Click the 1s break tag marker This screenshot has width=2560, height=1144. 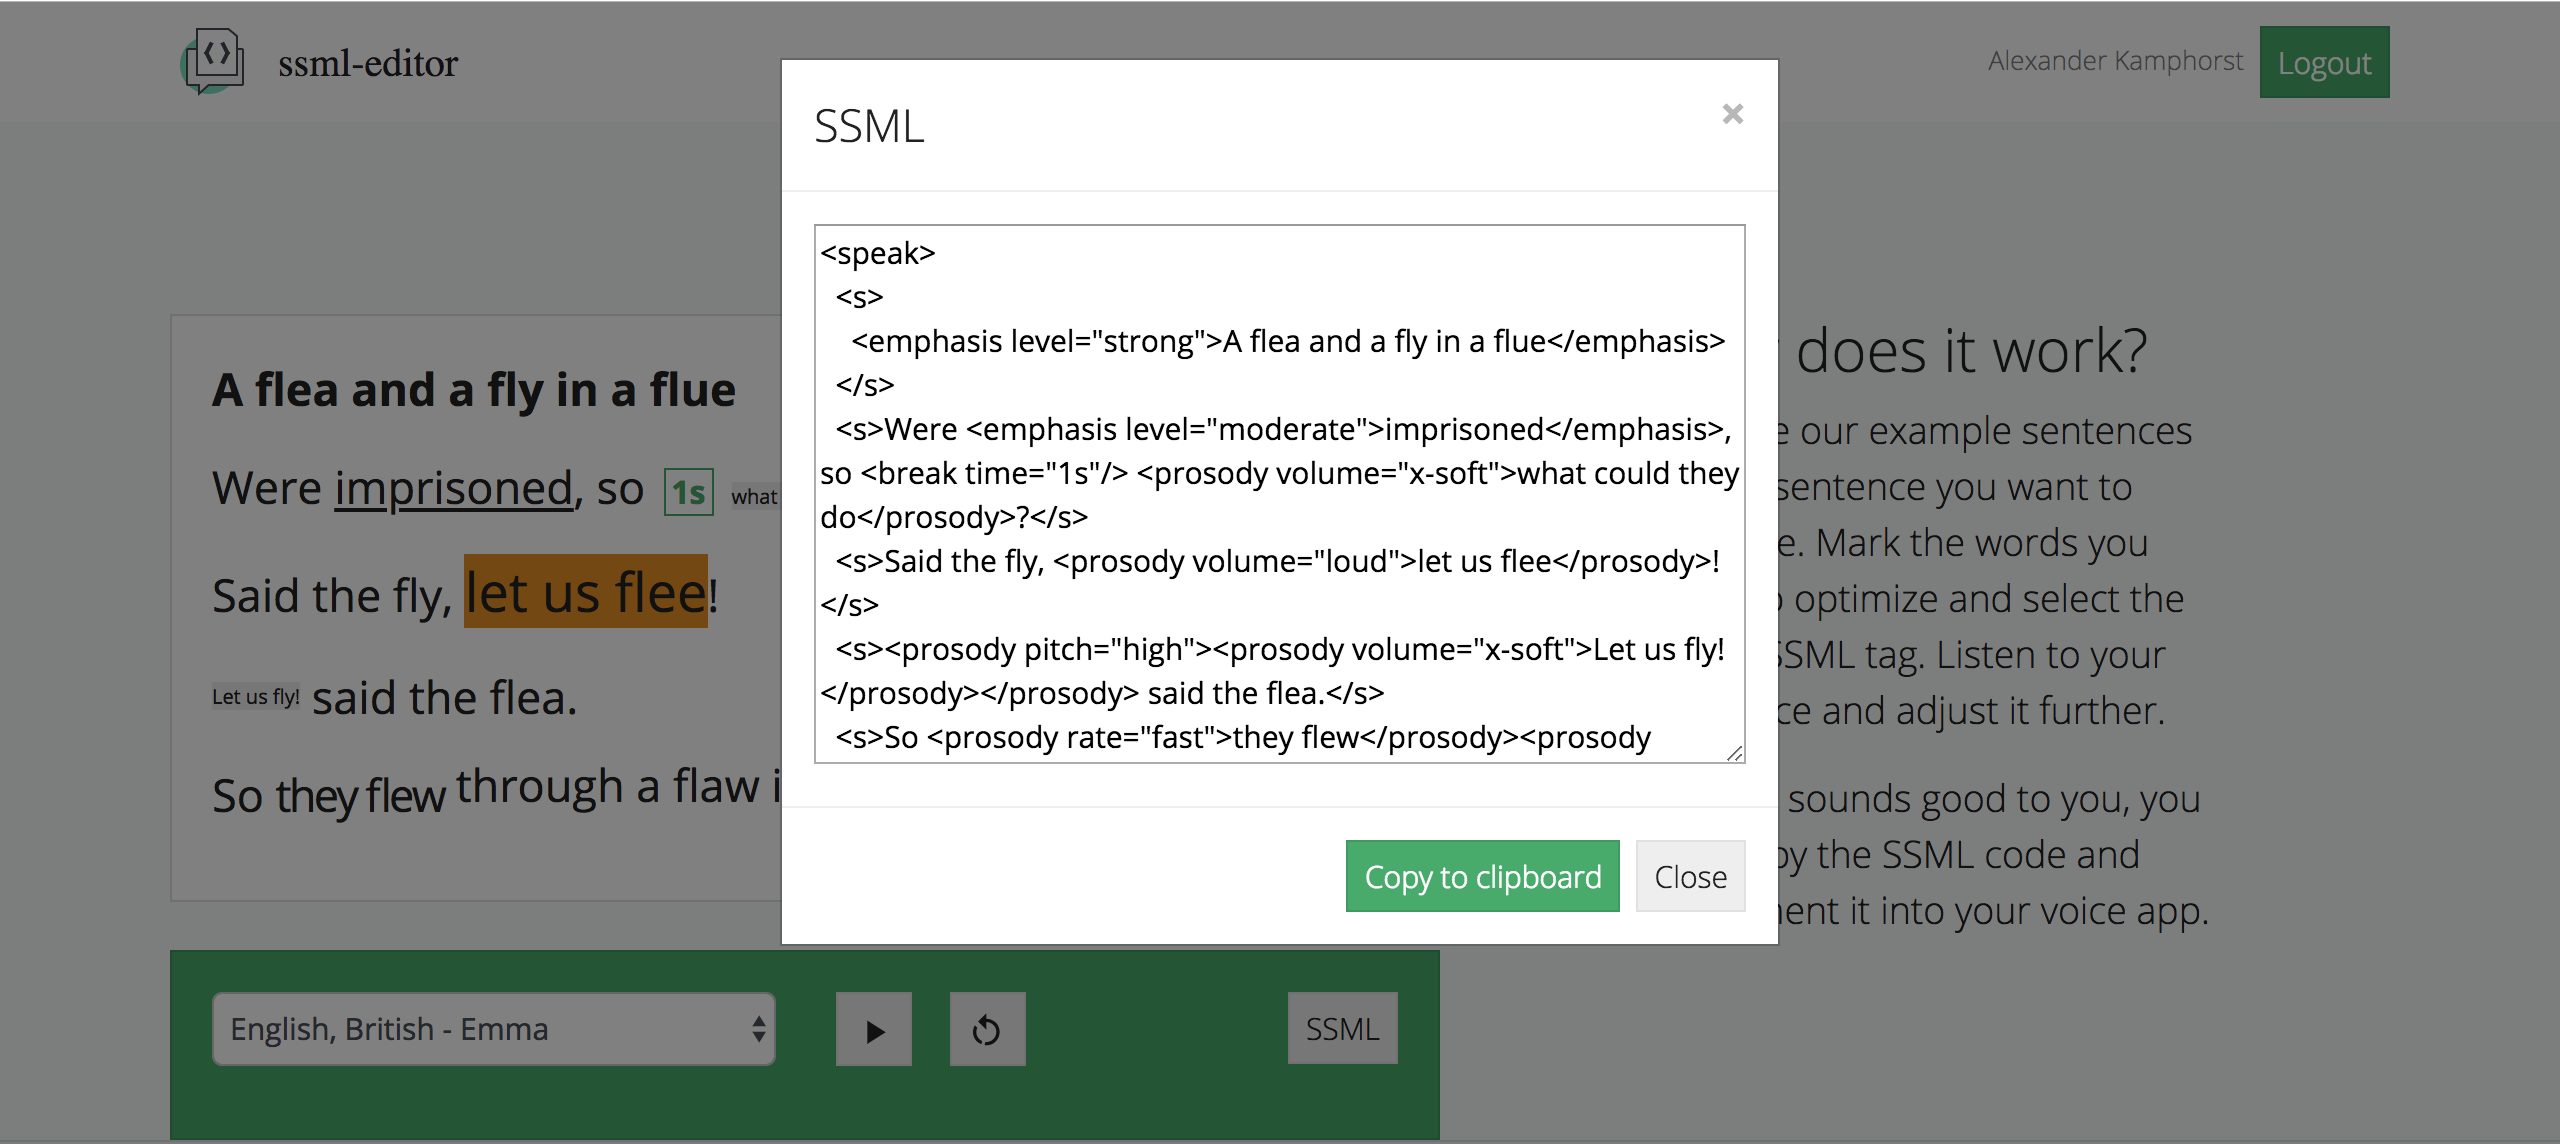click(x=688, y=492)
